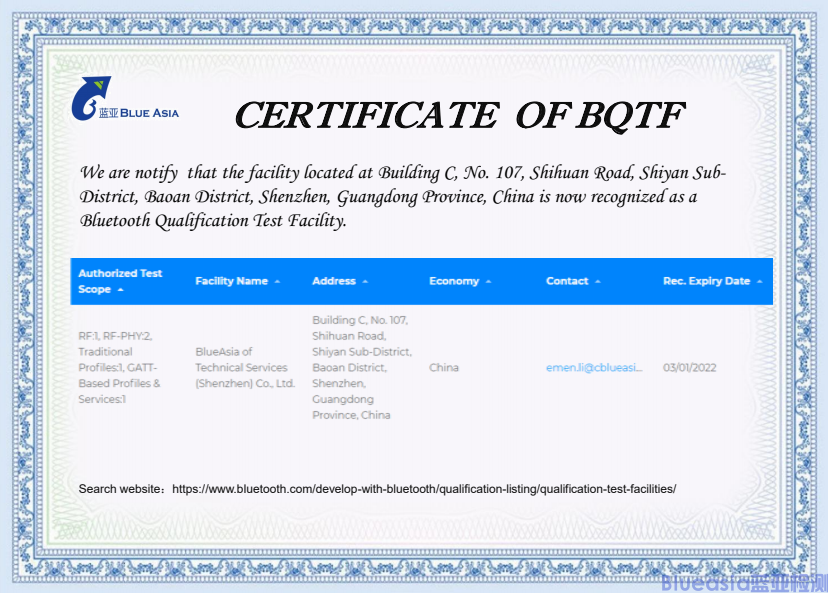828x593 pixels.
Task: Click the CERTIFICATE OF BQTF title
Action: [x=459, y=116]
